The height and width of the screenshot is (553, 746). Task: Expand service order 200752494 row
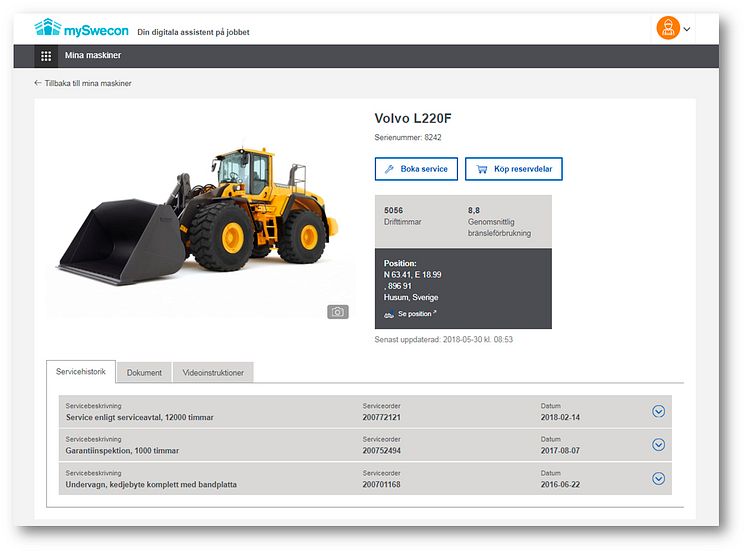coord(658,444)
